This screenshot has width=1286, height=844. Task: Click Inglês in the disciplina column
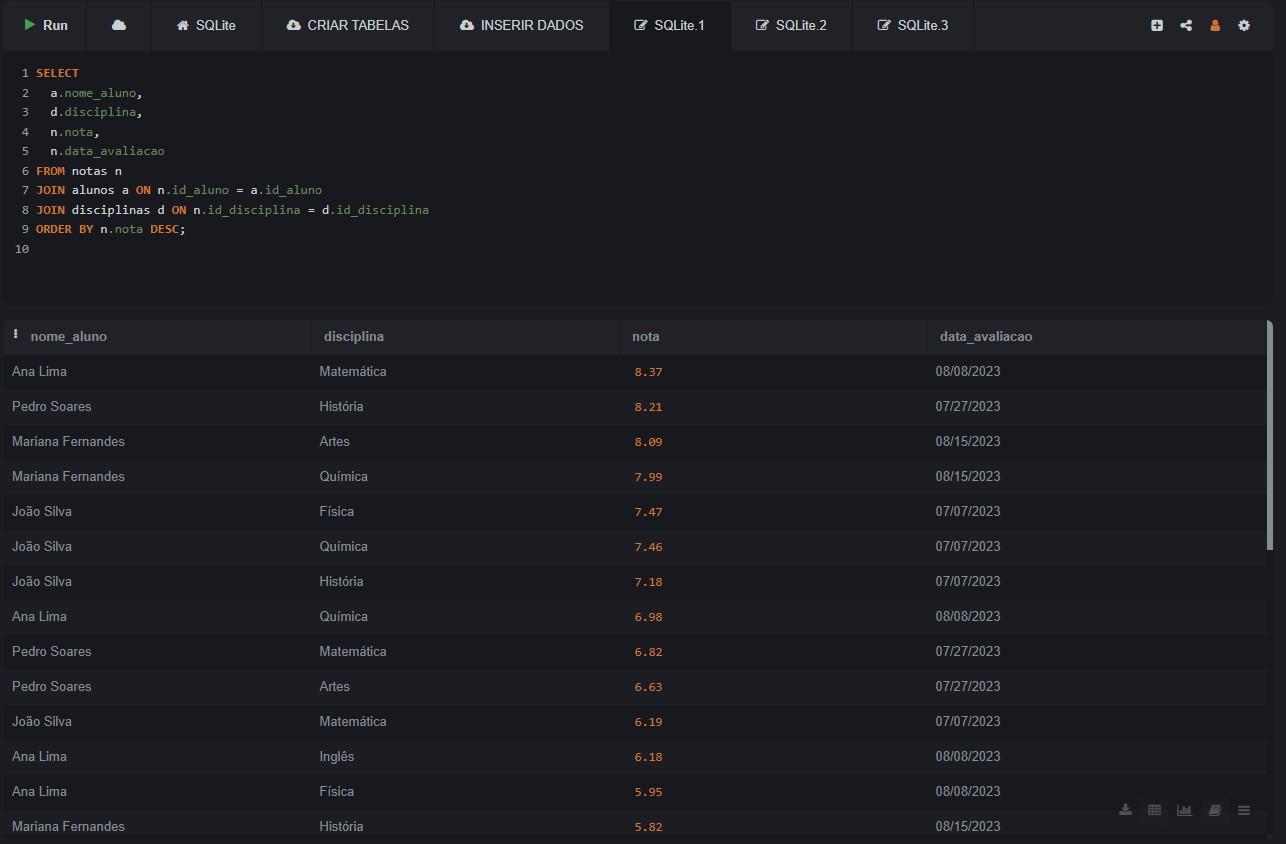point(337,756)
